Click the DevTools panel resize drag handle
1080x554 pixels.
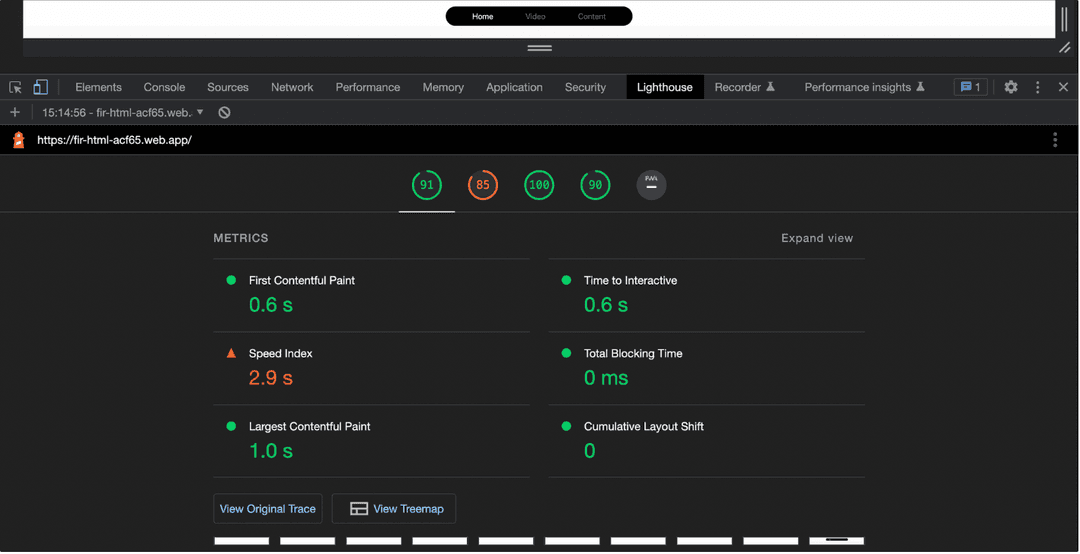[x=540, y=48]
